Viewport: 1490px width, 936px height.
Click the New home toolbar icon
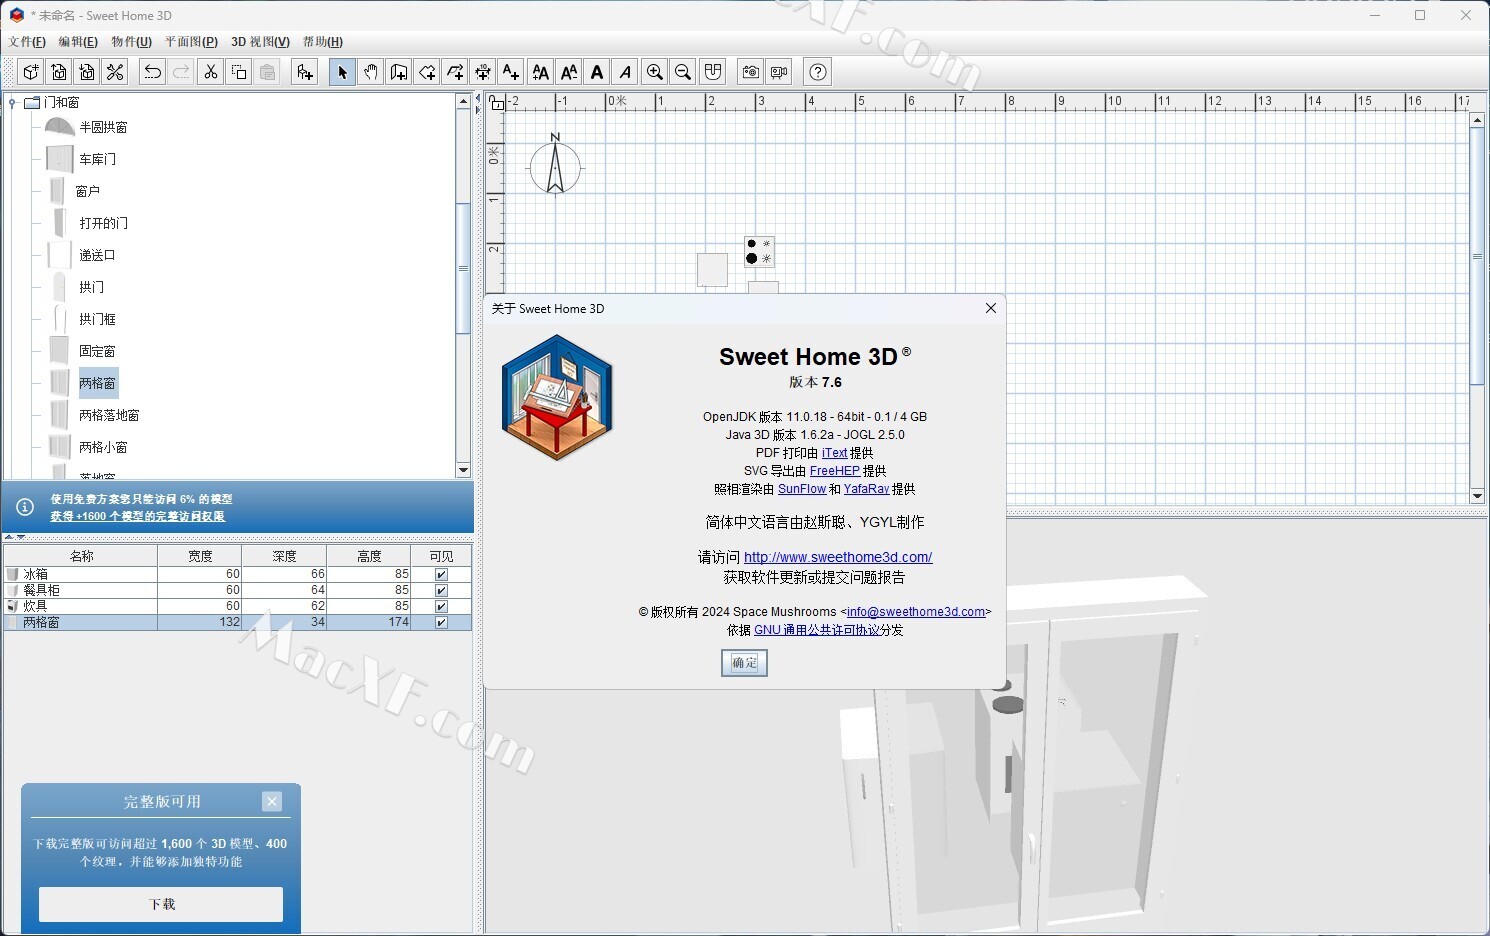(31, 72)
